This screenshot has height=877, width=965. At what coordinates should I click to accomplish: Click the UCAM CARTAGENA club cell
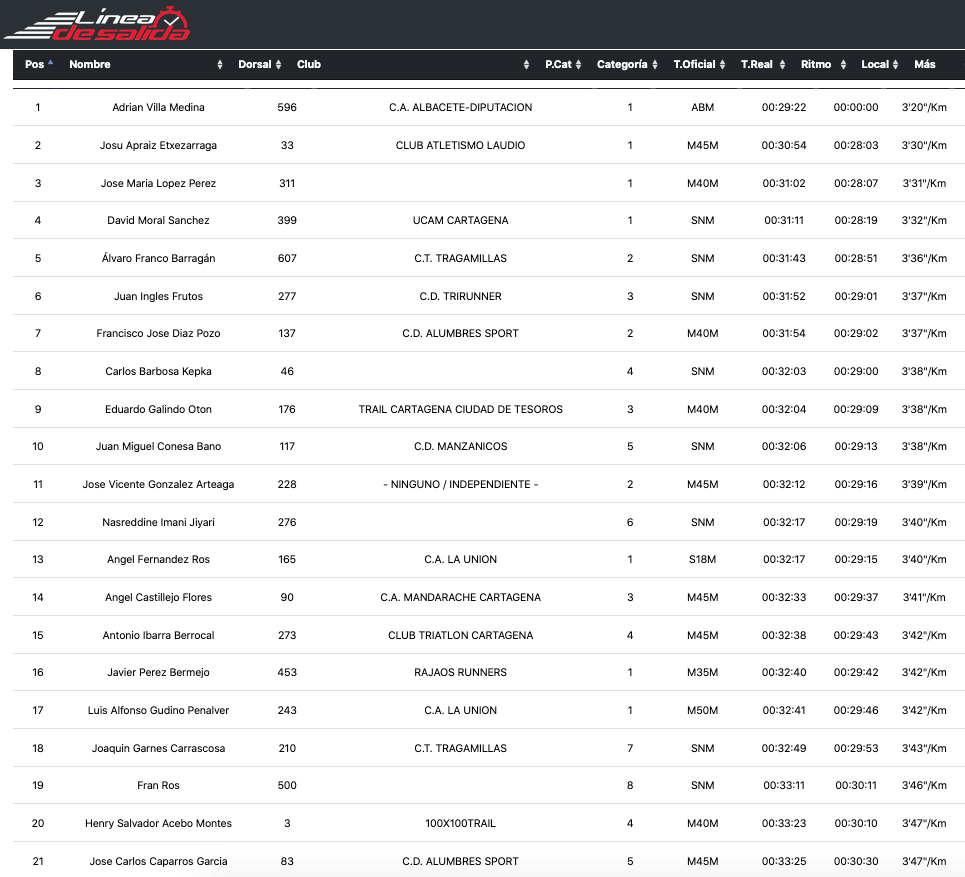click(460, 221)
